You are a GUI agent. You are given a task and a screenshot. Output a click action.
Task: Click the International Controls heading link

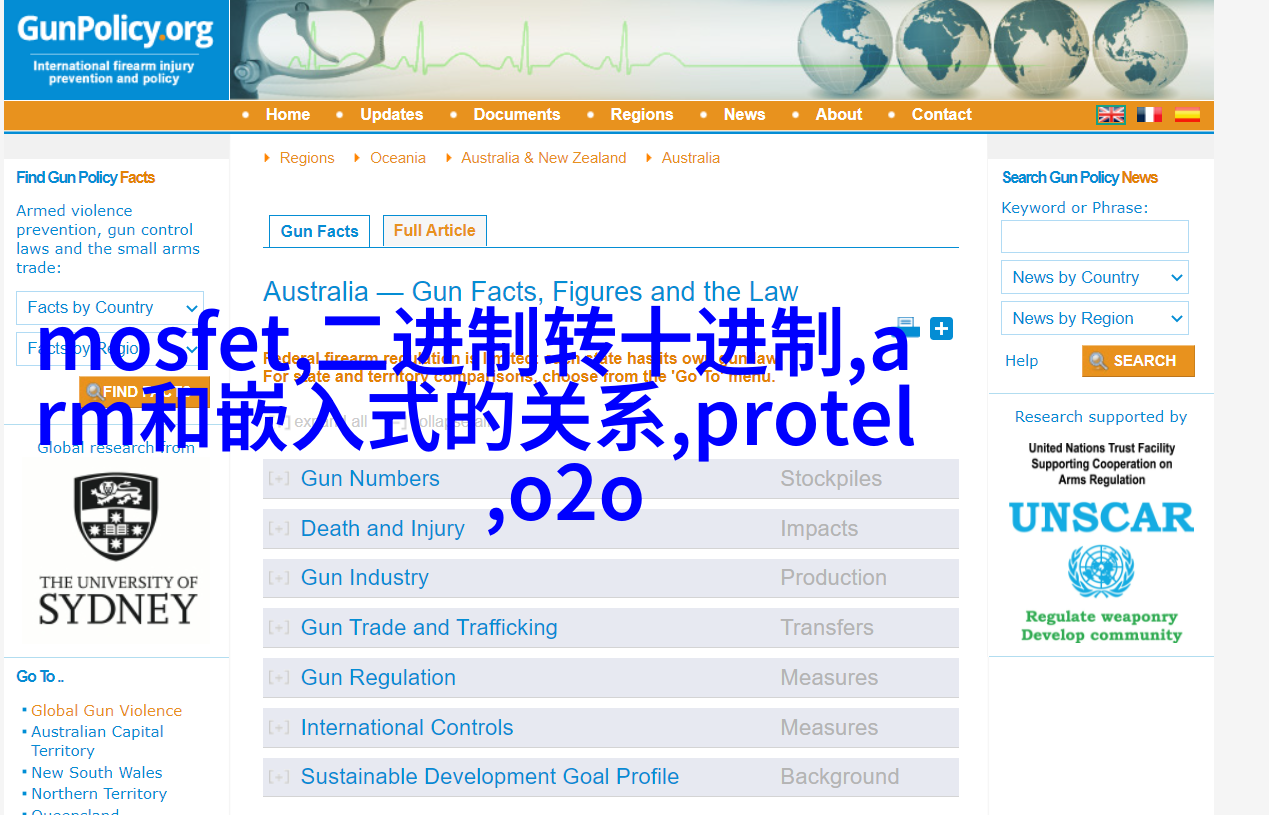pos(407,728)
